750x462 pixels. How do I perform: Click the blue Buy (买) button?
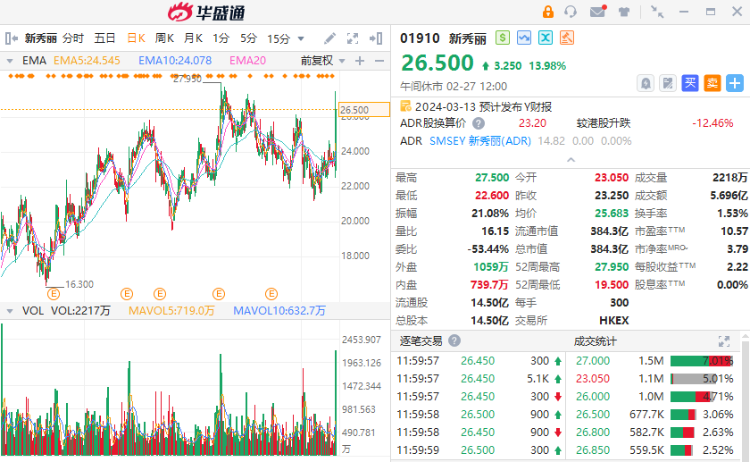[x=690, y=83]
